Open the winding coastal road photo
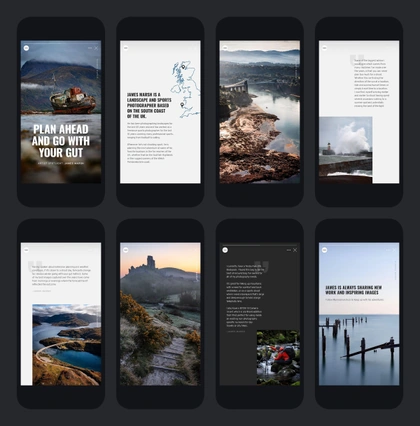 [x=67, y=345]
